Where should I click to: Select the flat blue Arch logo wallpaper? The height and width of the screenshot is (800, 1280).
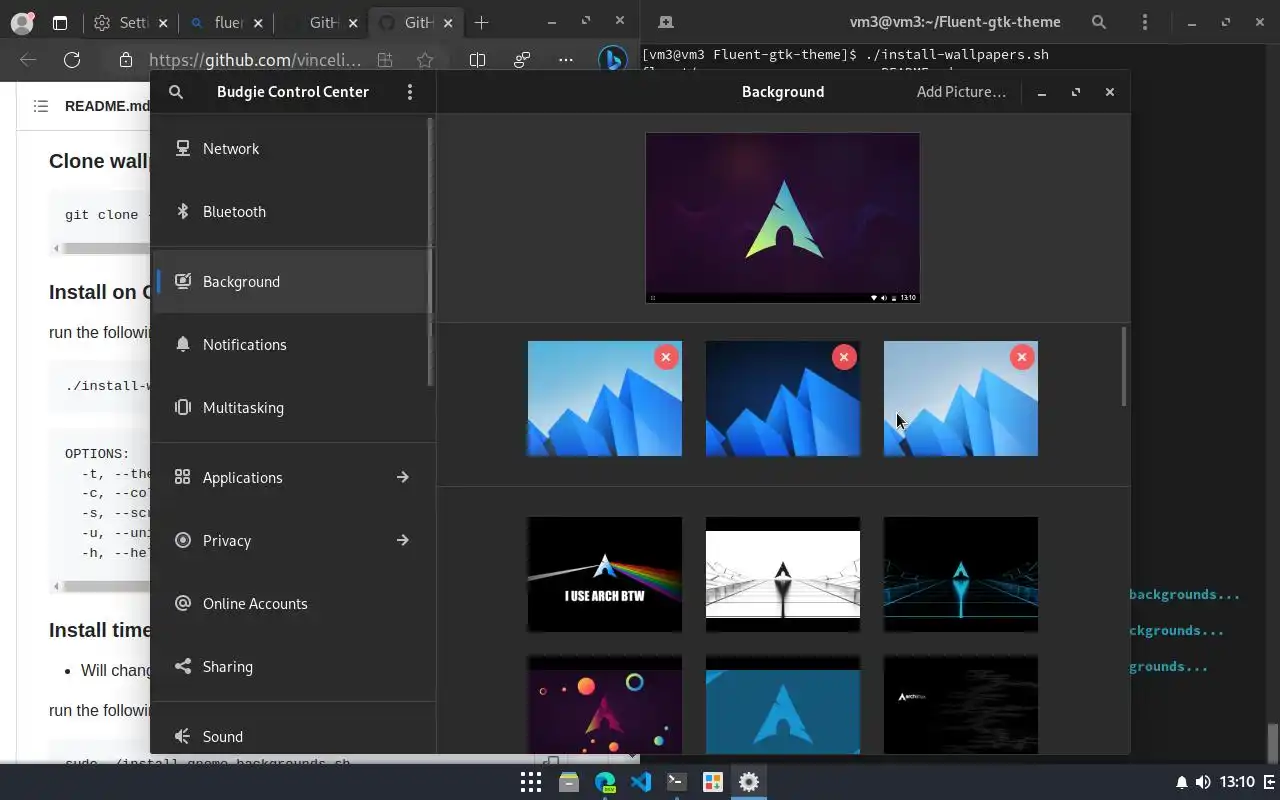pos(783,705)
